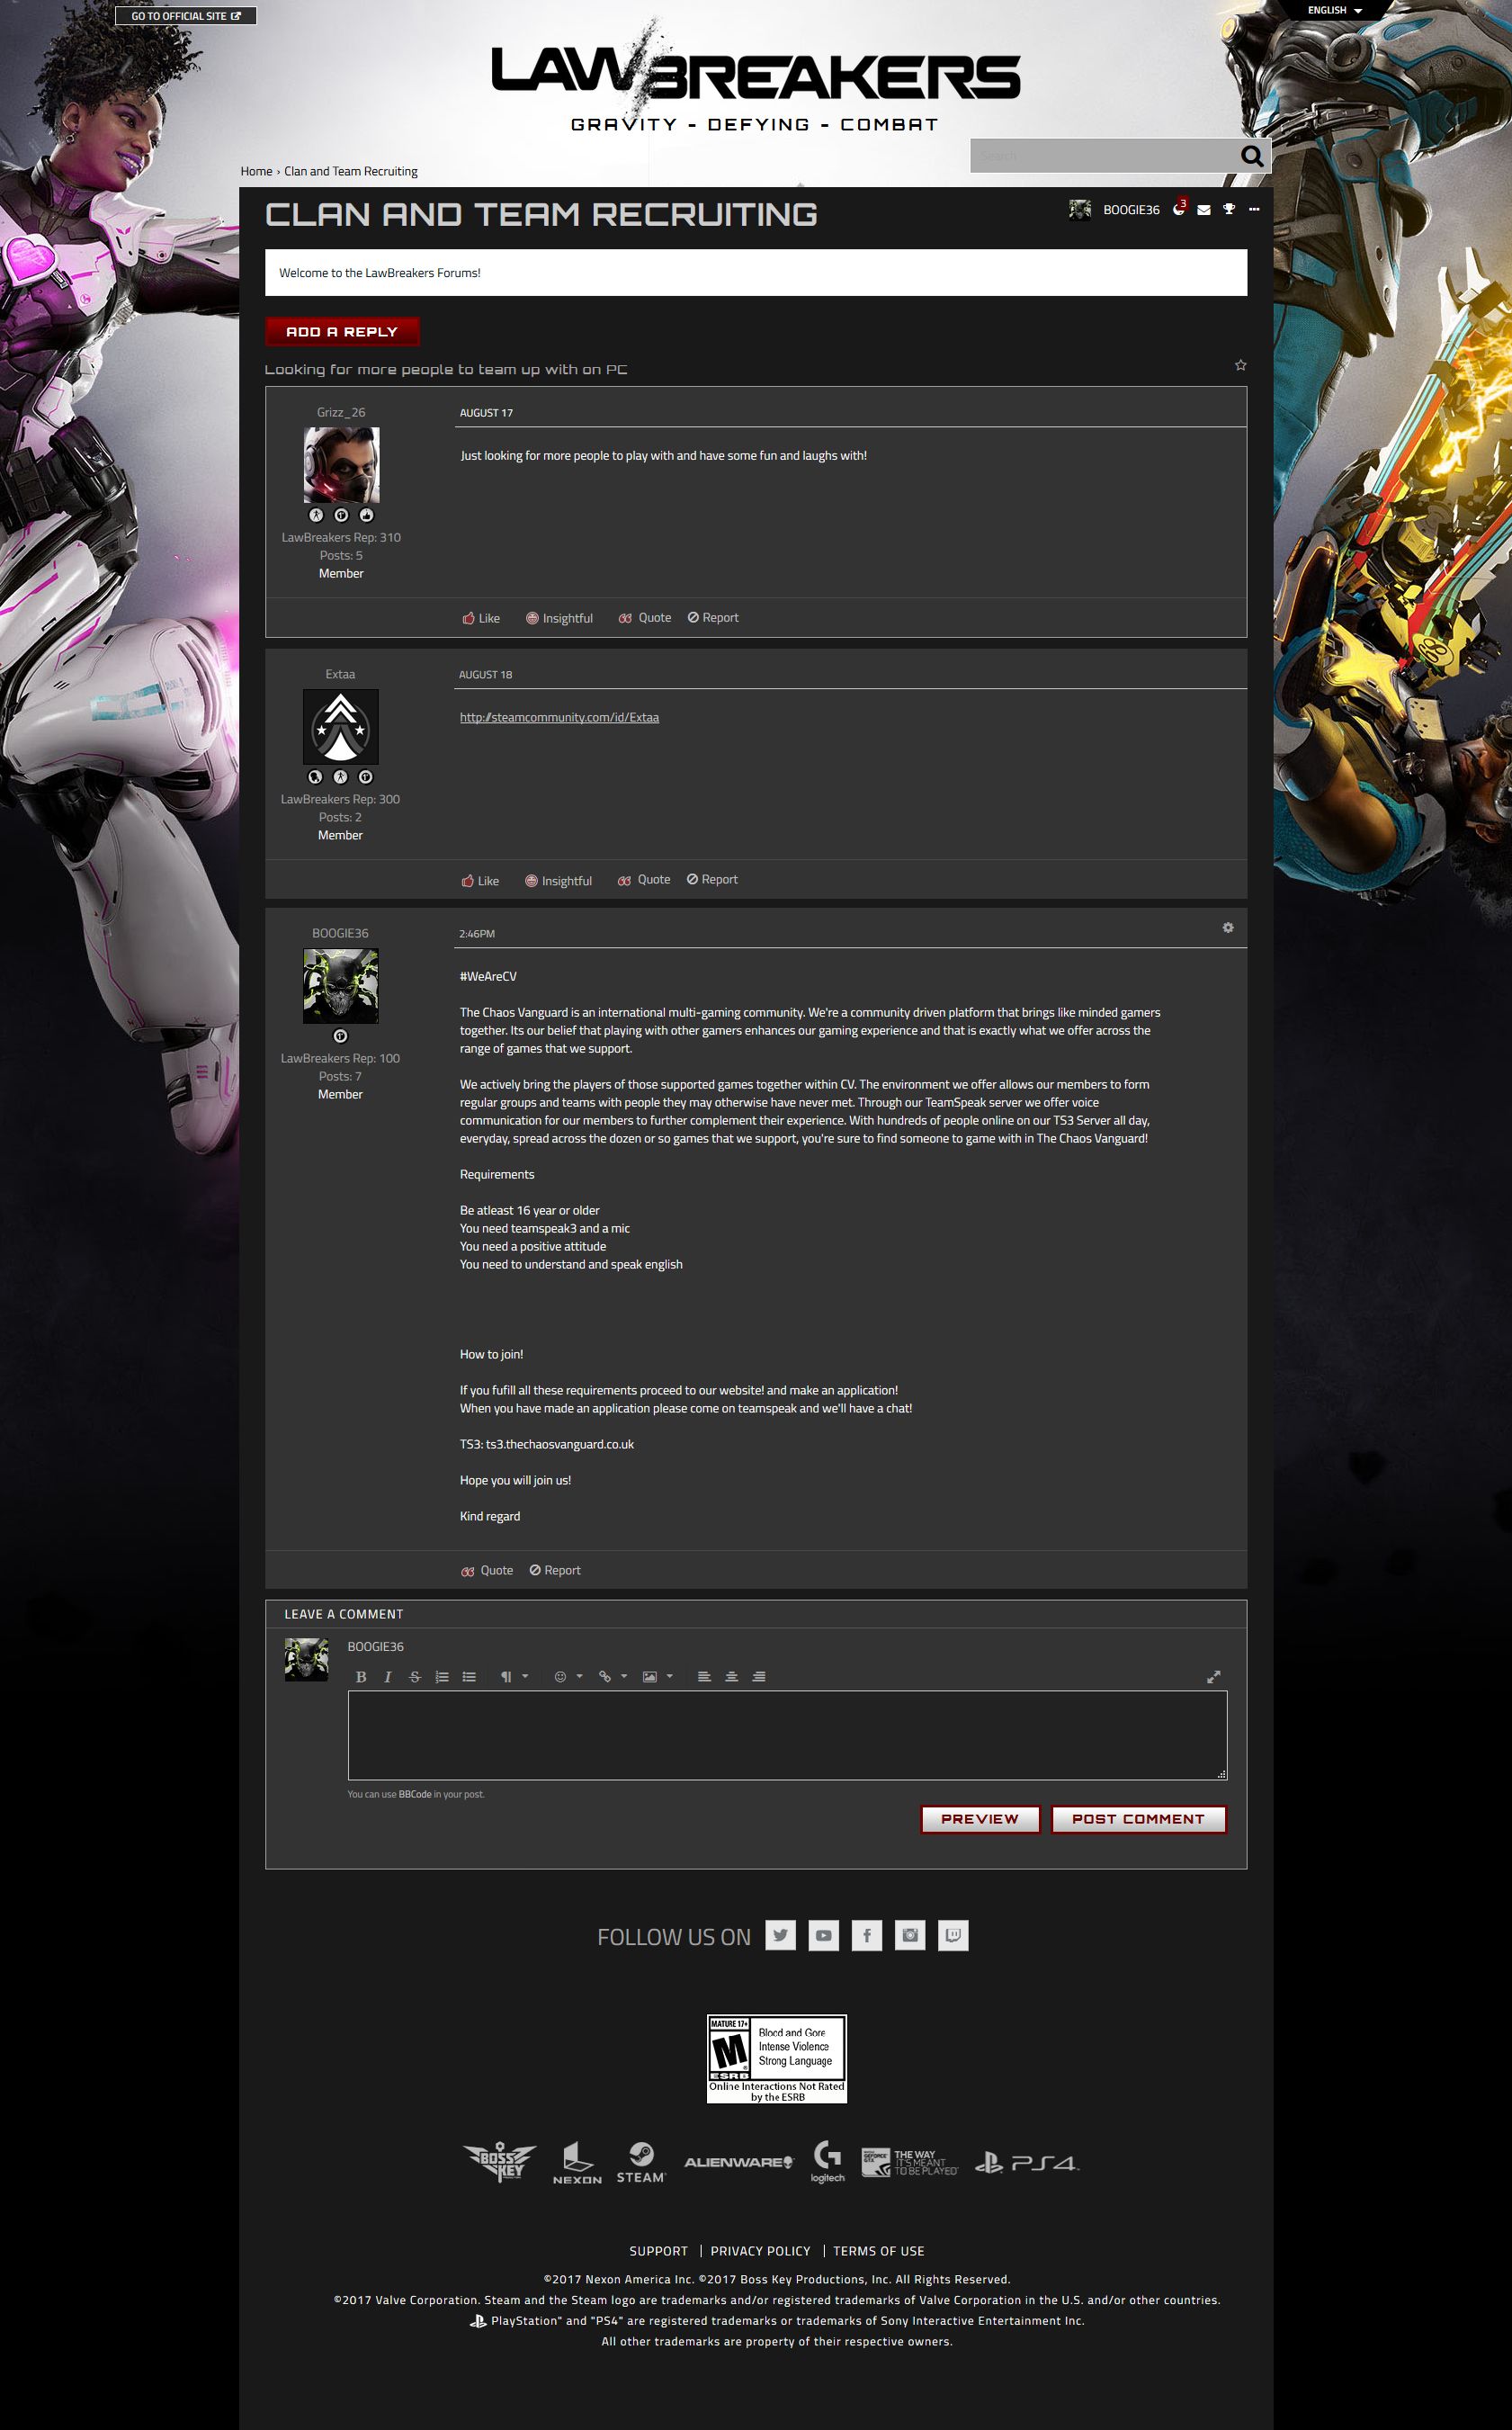Open the LawBreakers Instagram page

(910, 1935)
